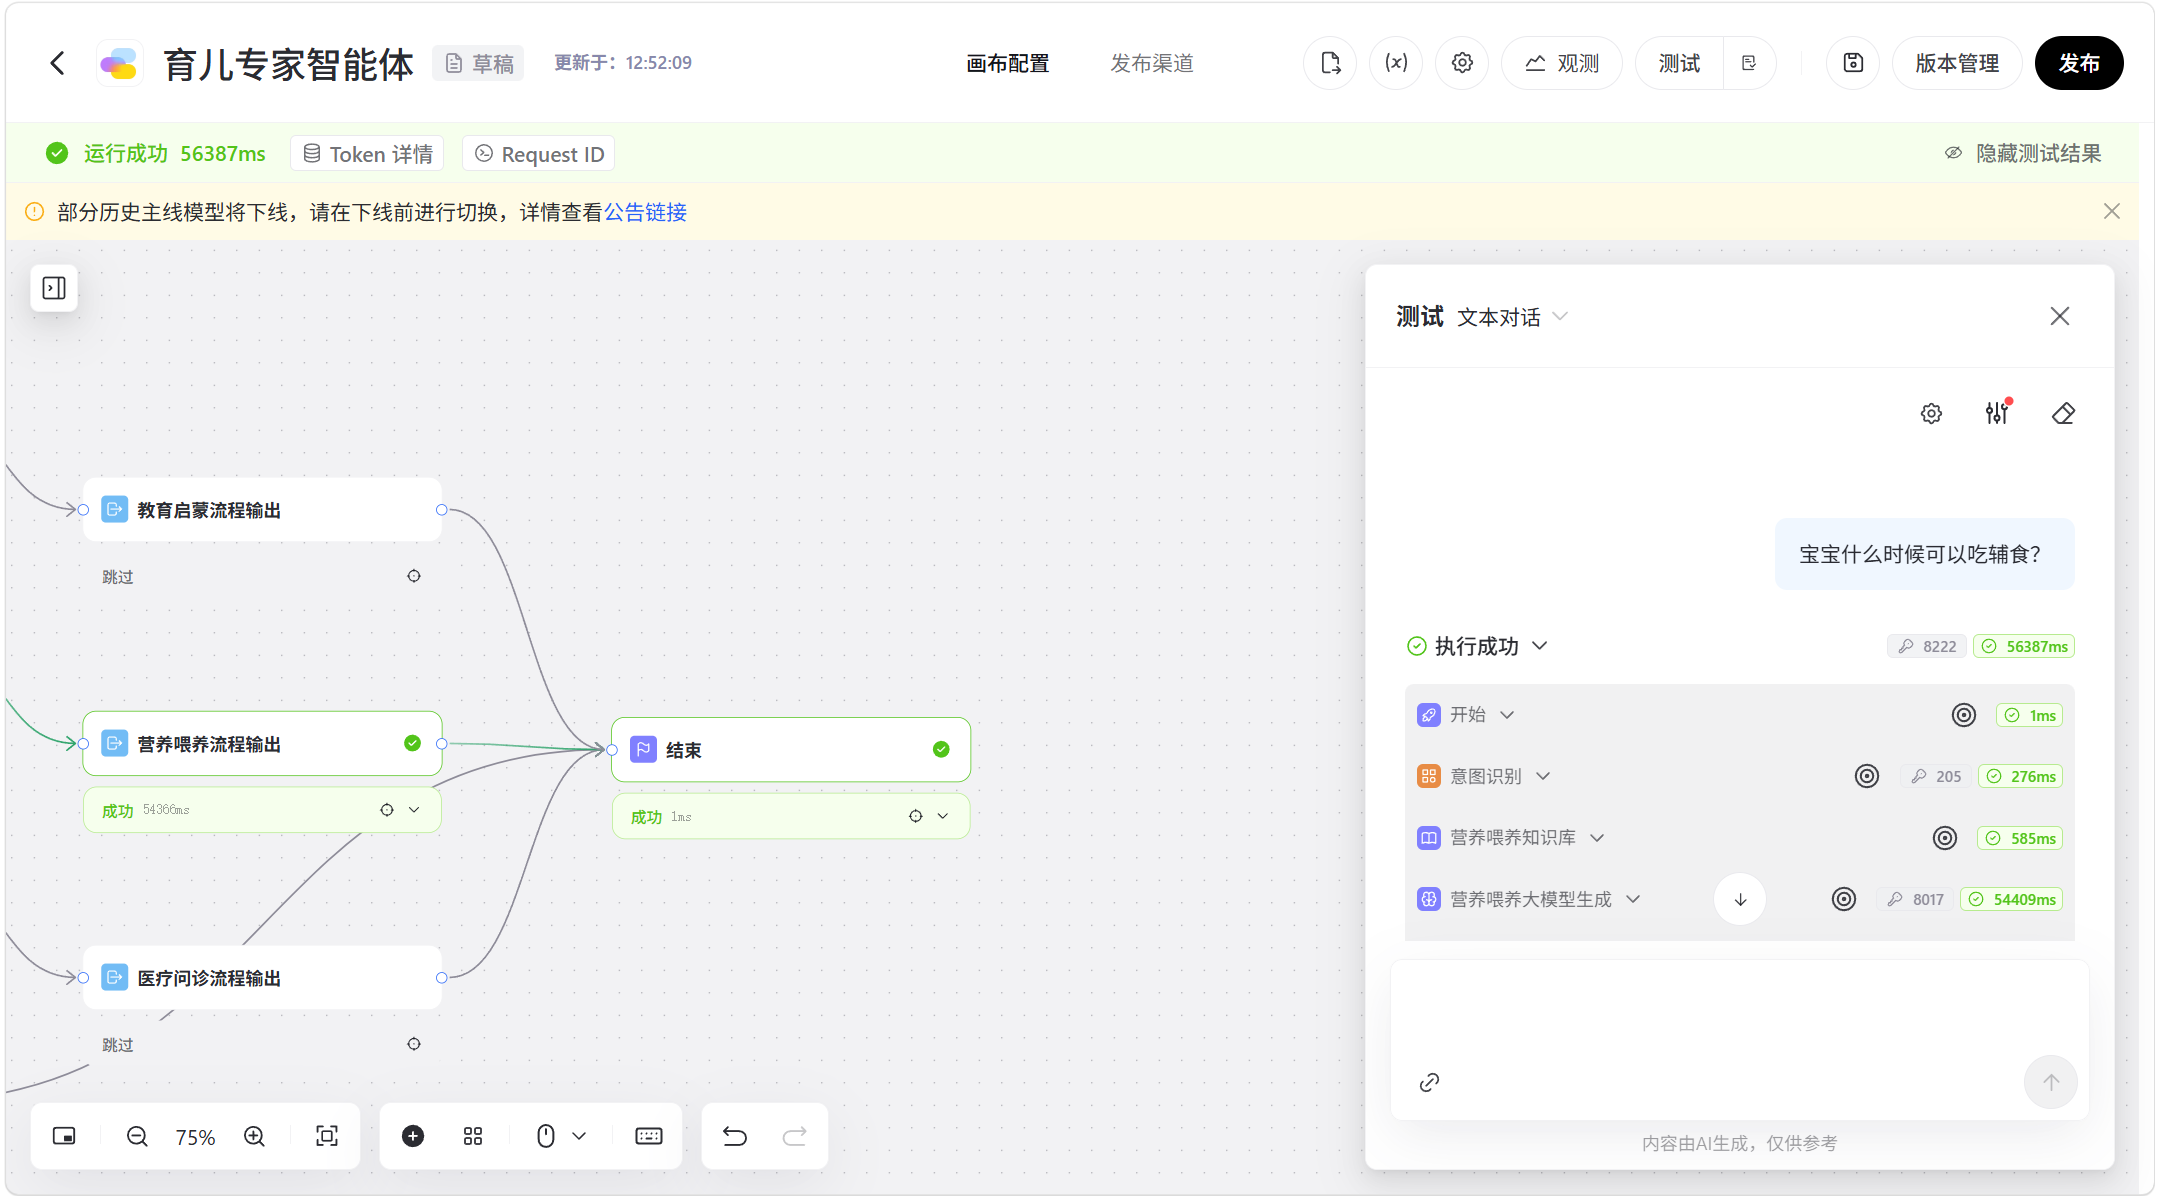Open the export file icon in header

(1330, 63)
